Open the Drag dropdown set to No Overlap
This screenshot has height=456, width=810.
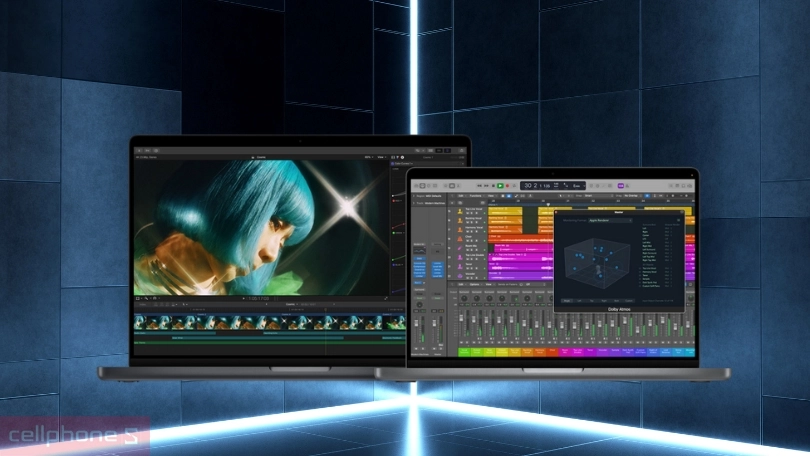(x=633, y=196)
